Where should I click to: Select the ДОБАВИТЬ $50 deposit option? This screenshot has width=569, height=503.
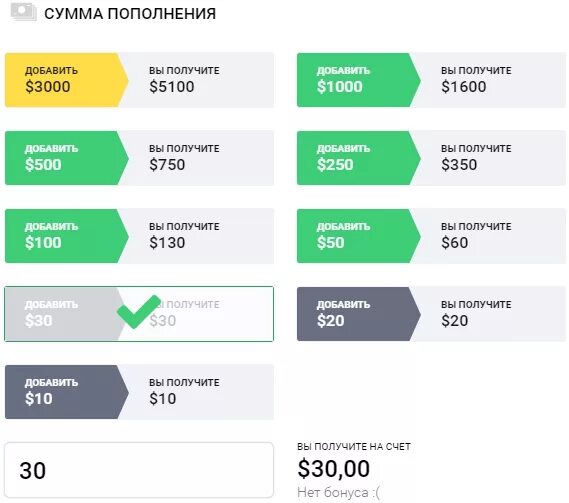point(358,236)
